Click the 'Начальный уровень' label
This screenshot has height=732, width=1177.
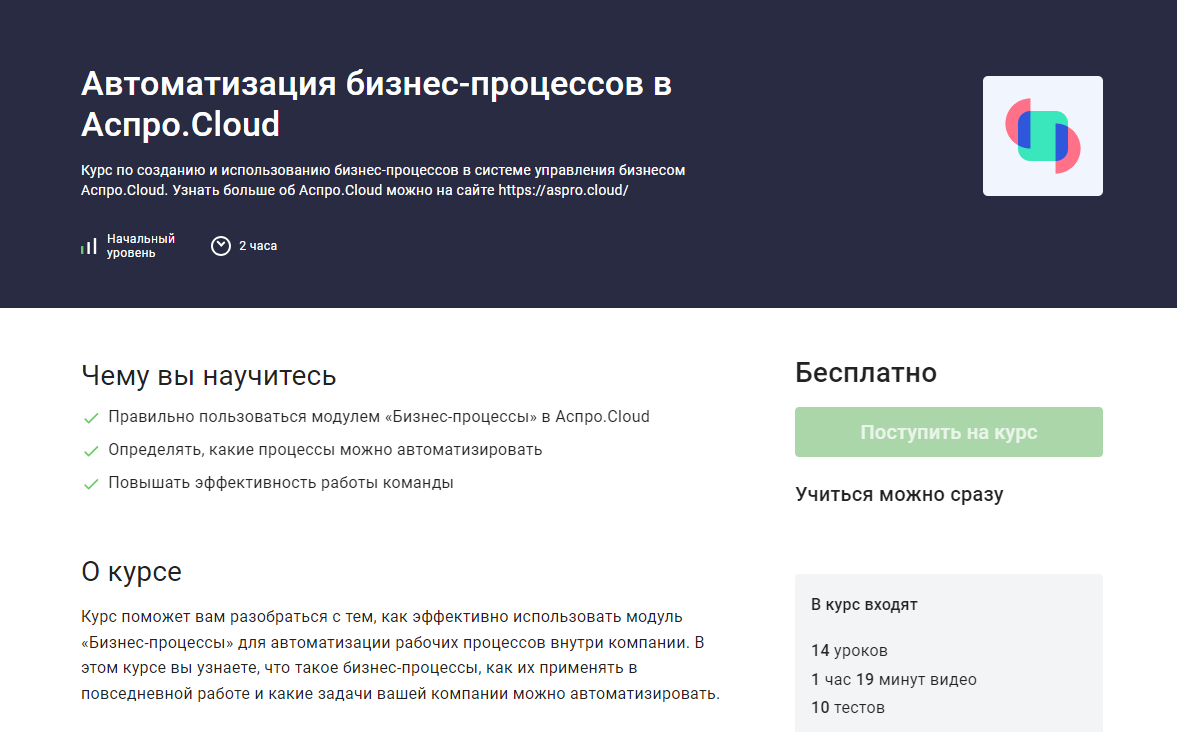point(140,246)
